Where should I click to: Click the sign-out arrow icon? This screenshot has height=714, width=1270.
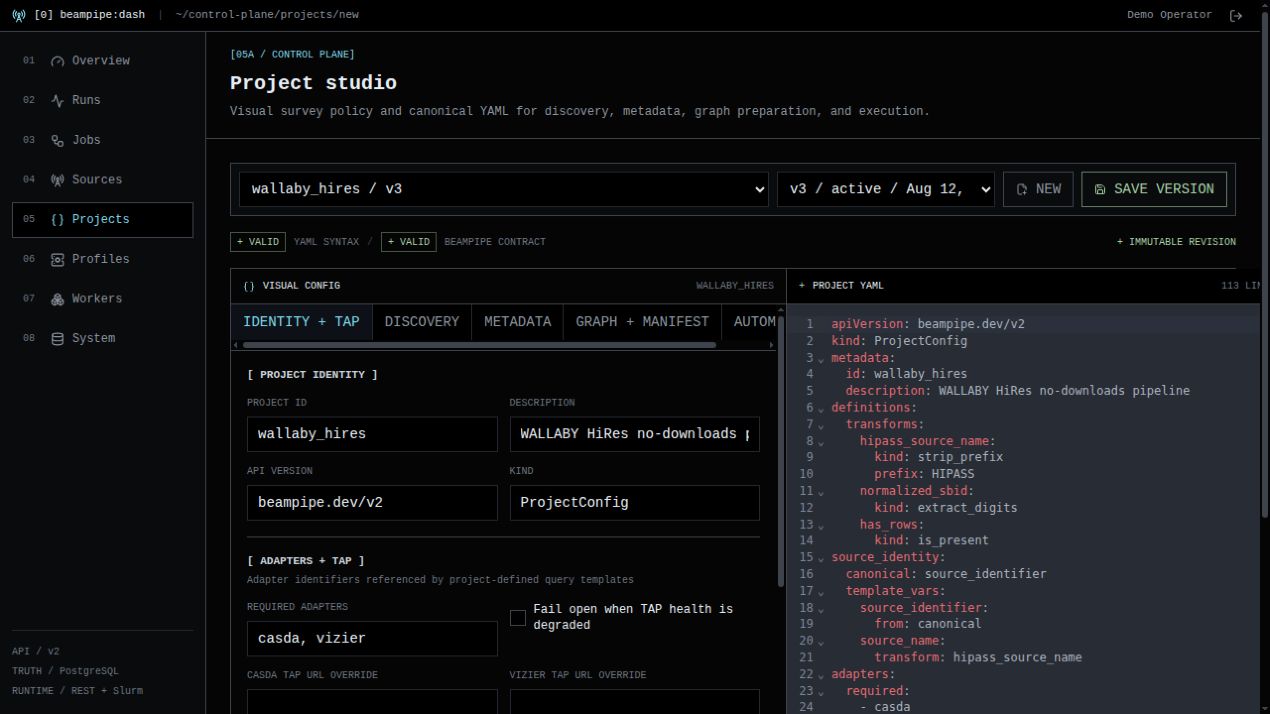[1236, 15]
